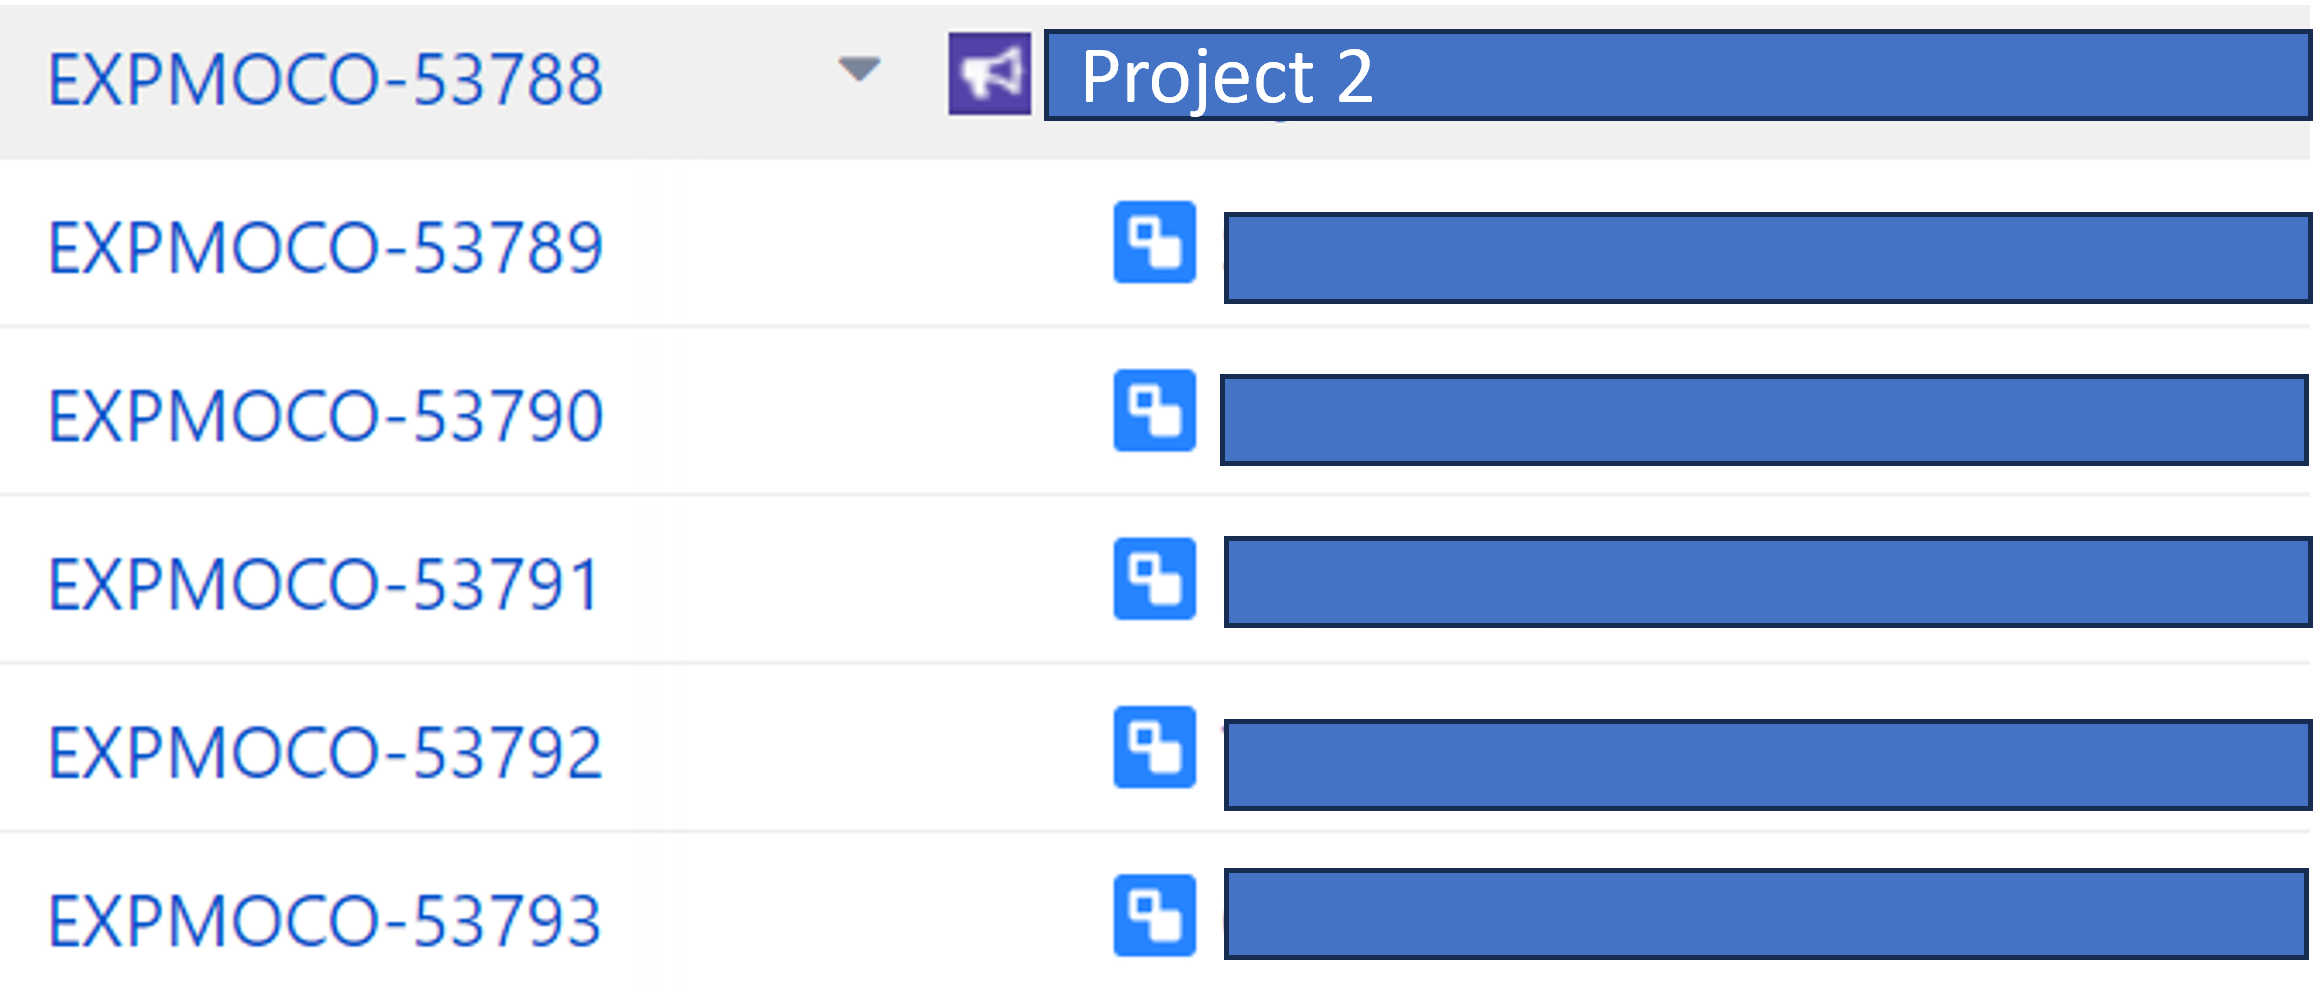Open the EXPMOCO-53789 issue link
Viewport: 2313px width, 991px height.
323,247
